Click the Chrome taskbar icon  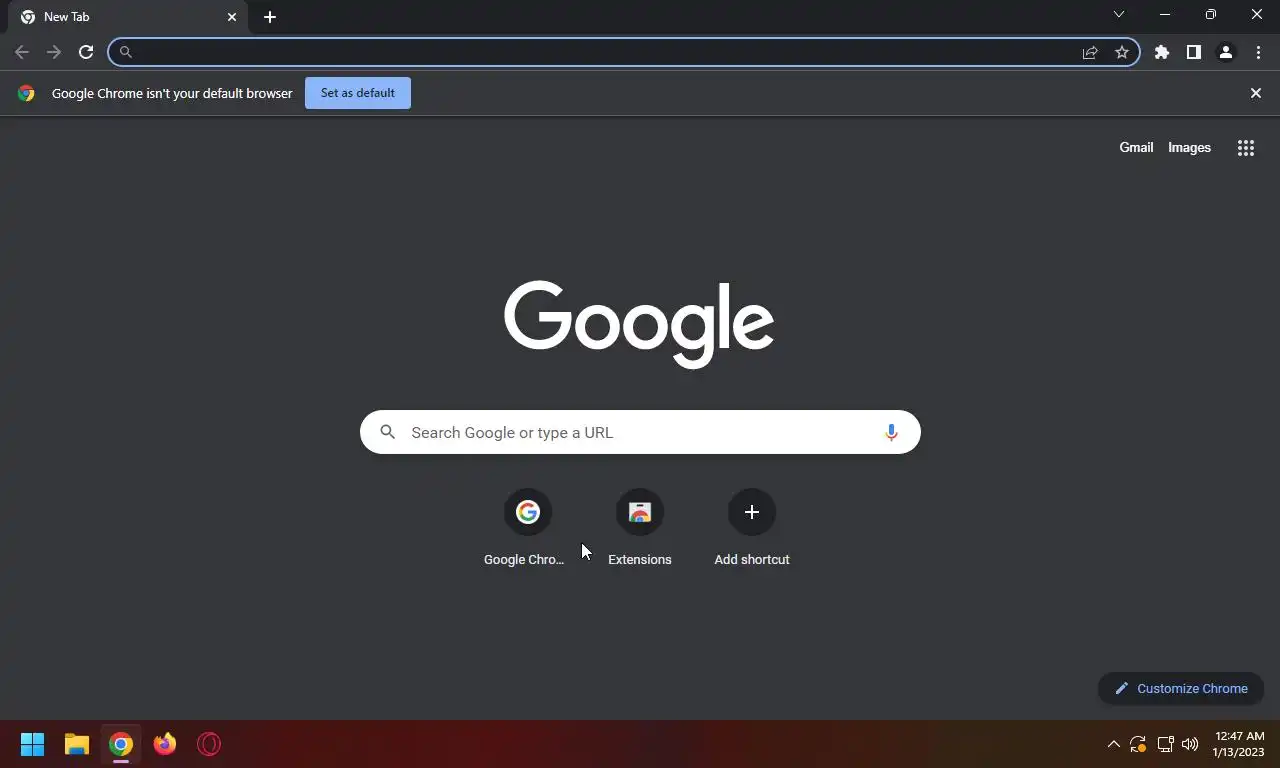(x=121, y=744)
